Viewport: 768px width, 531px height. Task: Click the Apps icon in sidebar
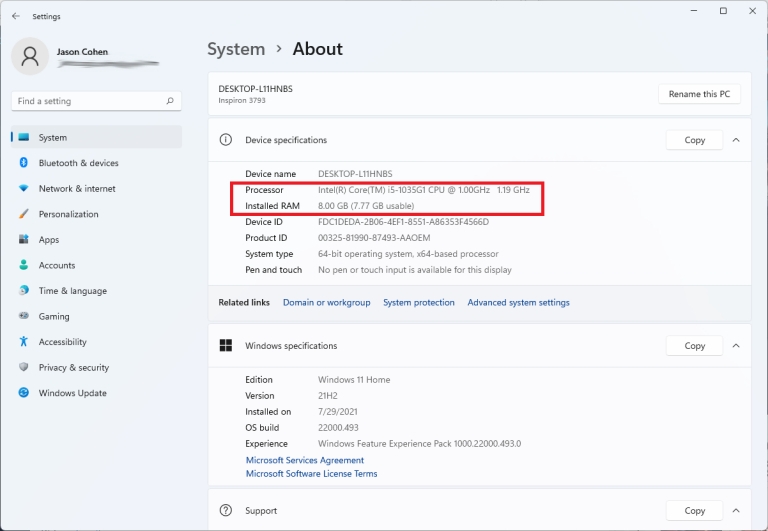tap(24, 240)
